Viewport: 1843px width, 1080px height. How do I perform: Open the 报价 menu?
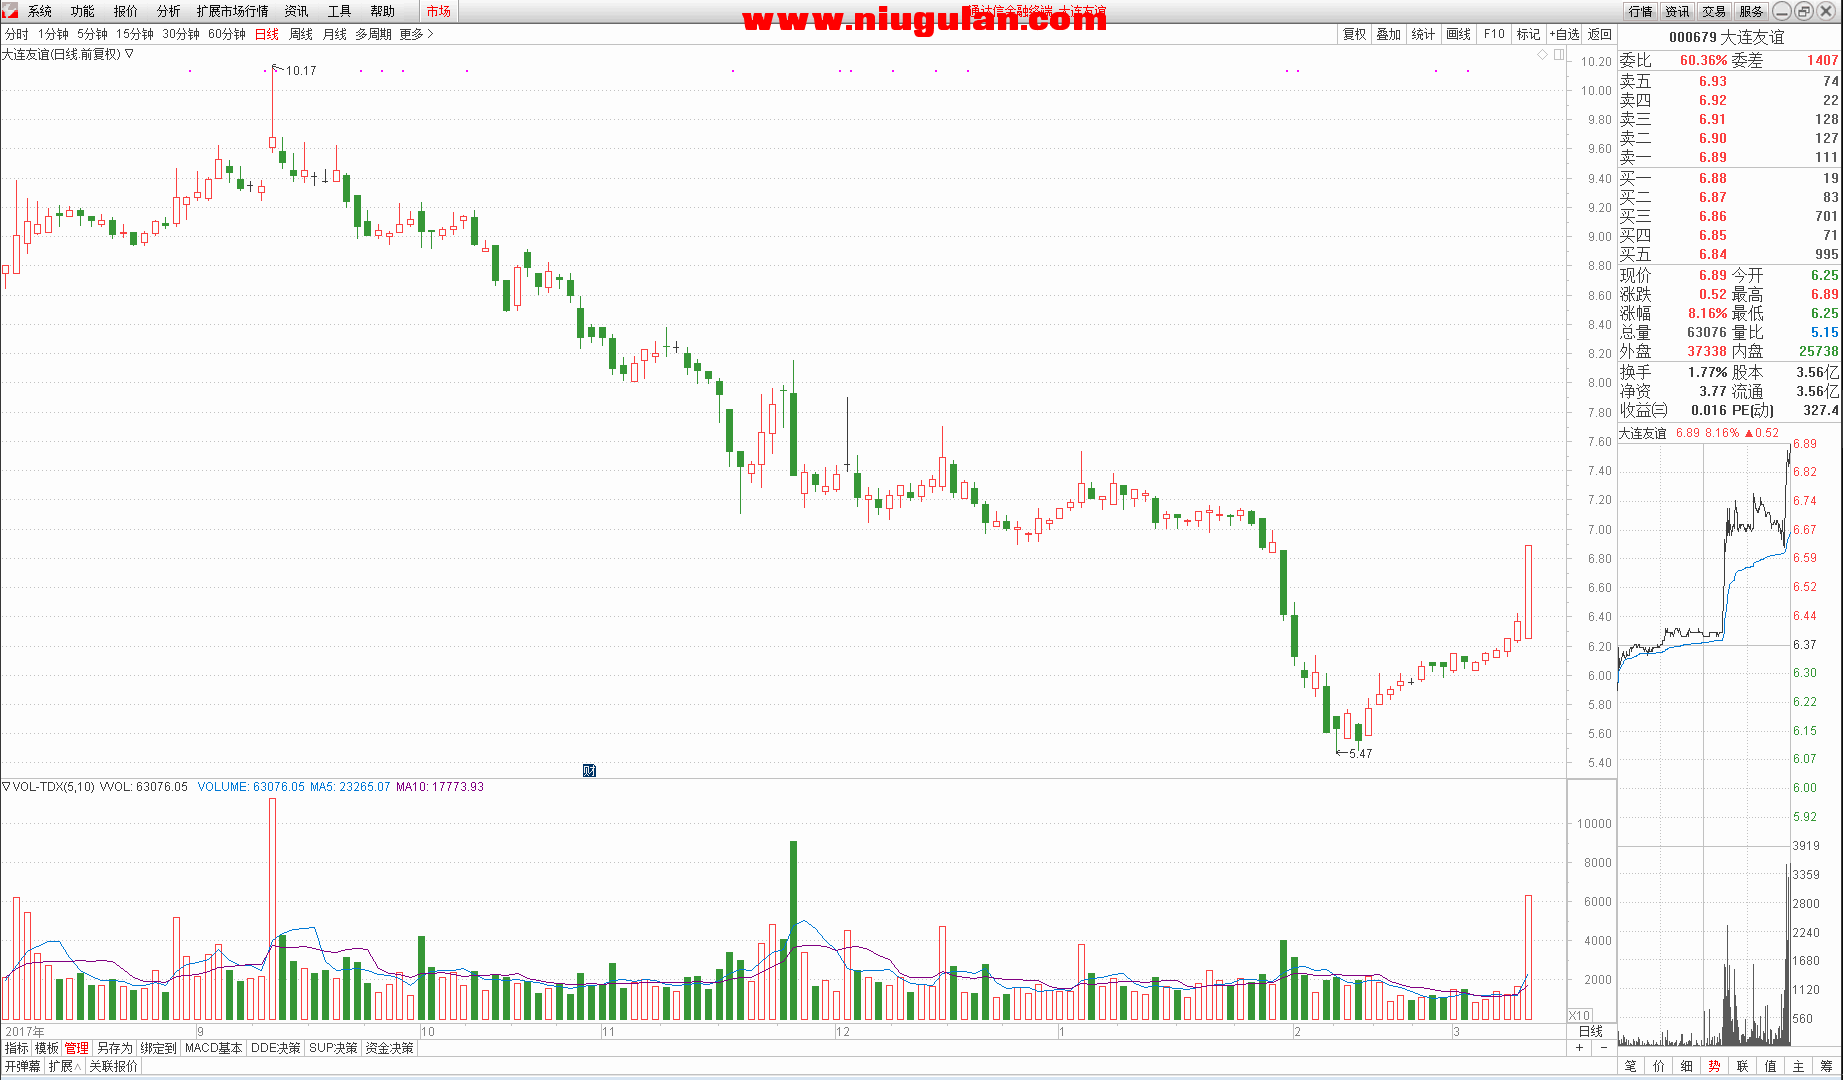126,11
